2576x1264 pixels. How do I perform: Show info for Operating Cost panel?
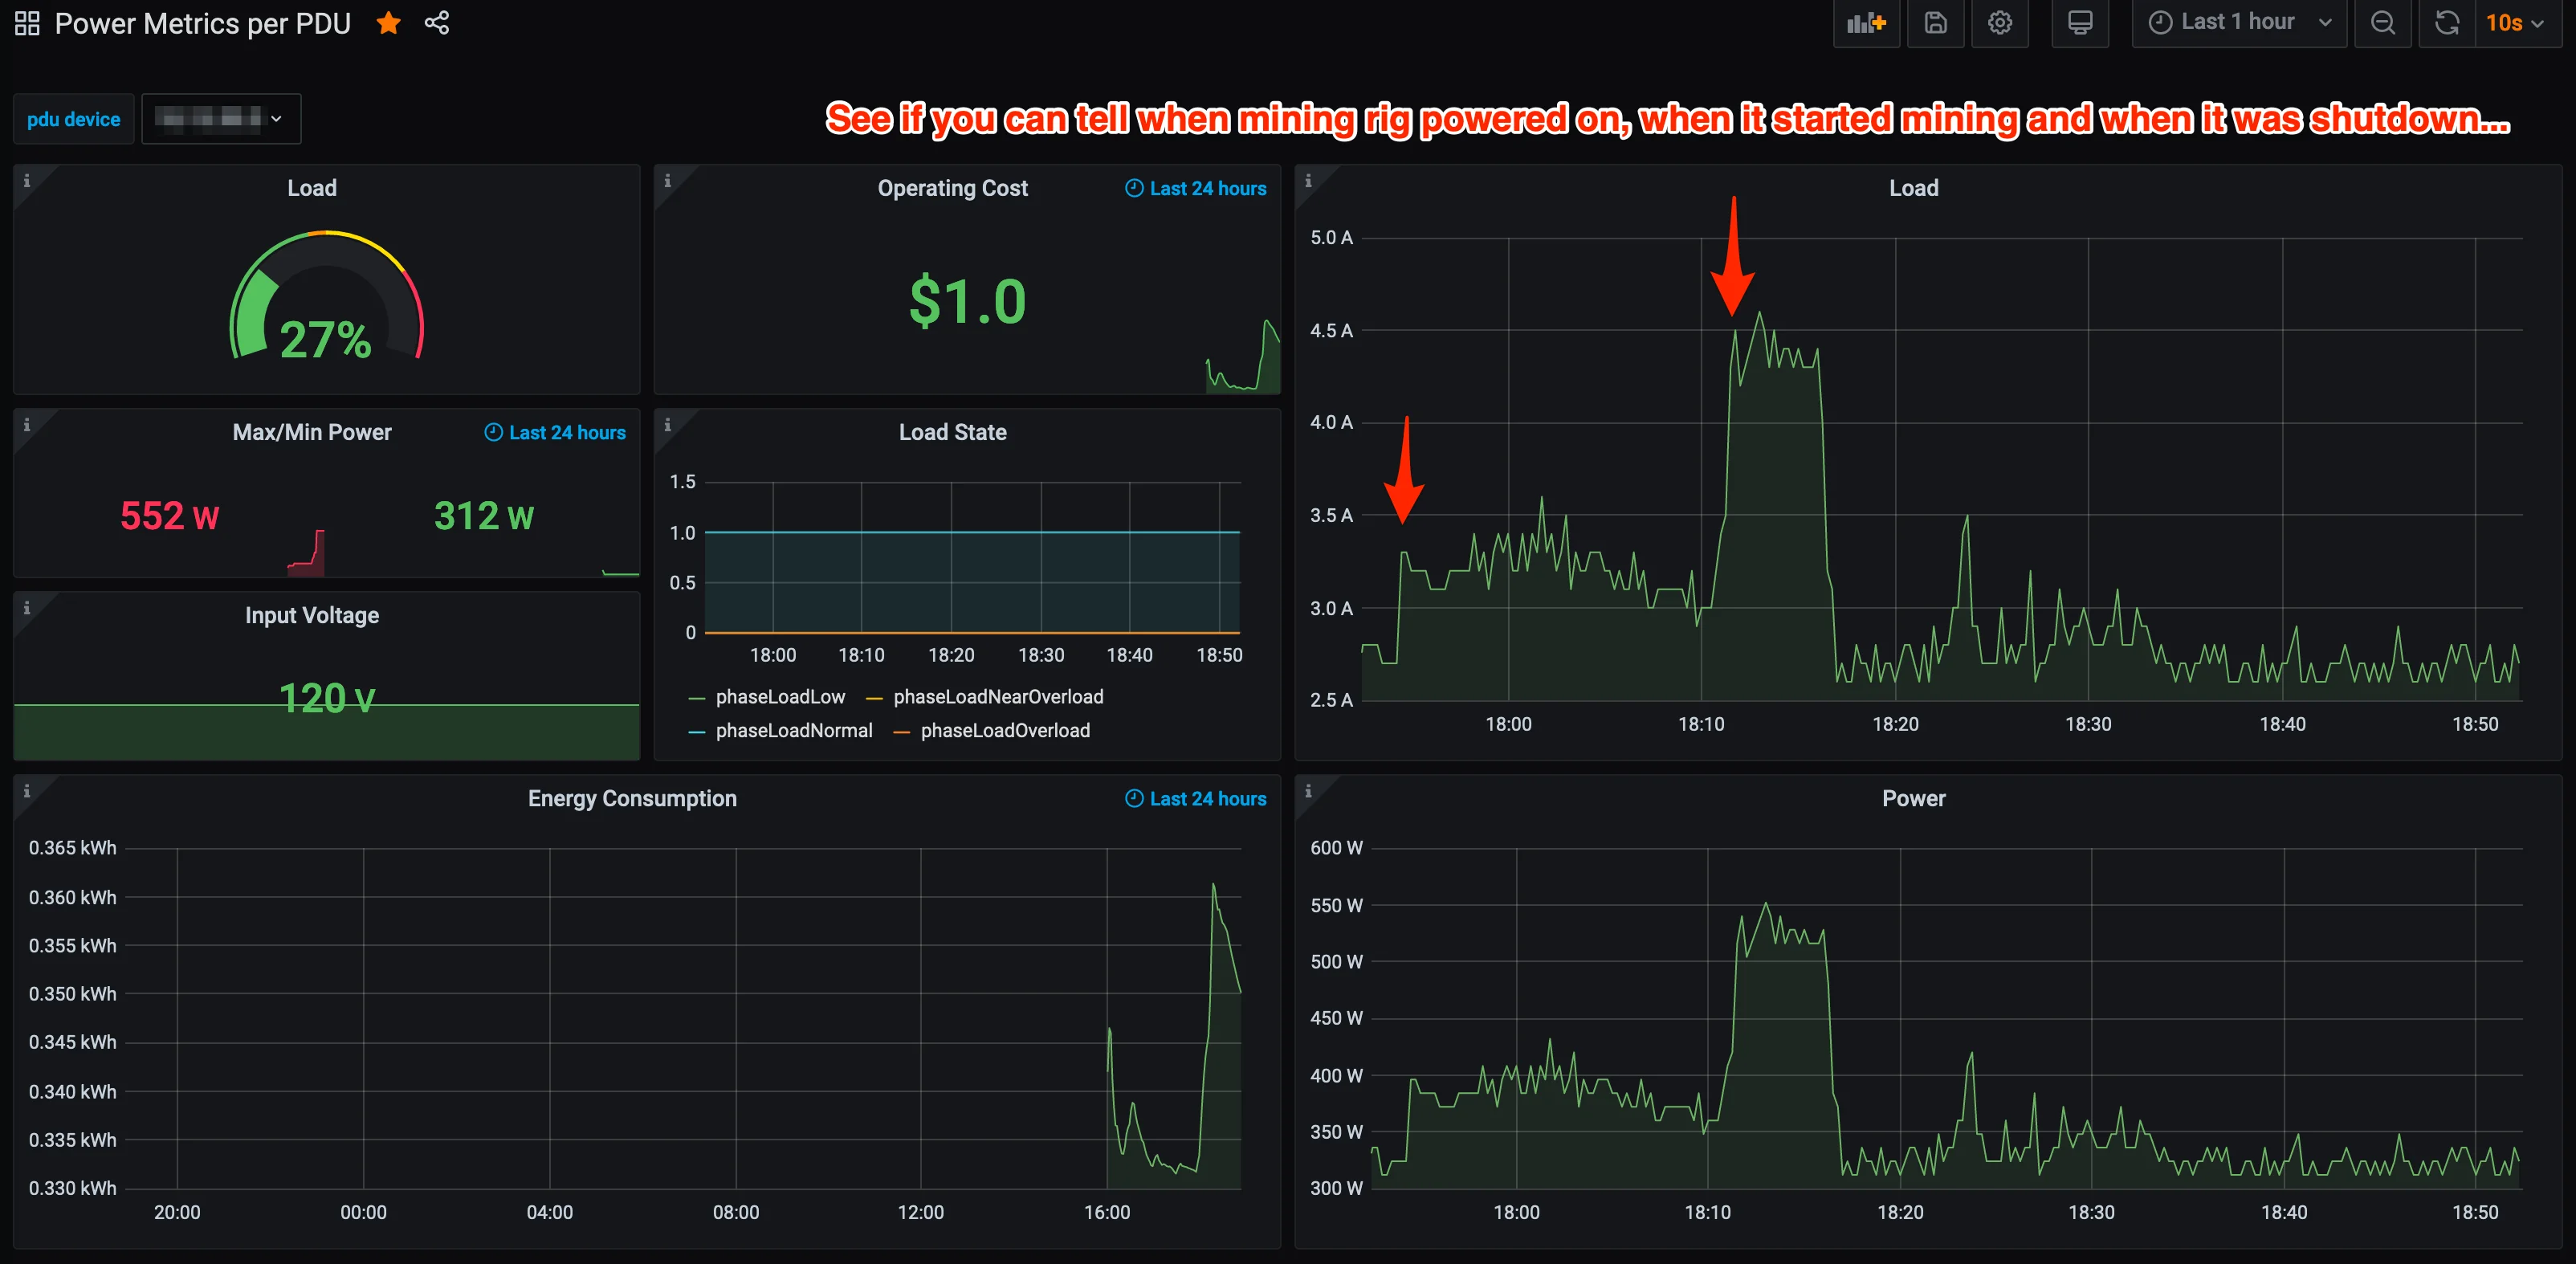(668, 181)
